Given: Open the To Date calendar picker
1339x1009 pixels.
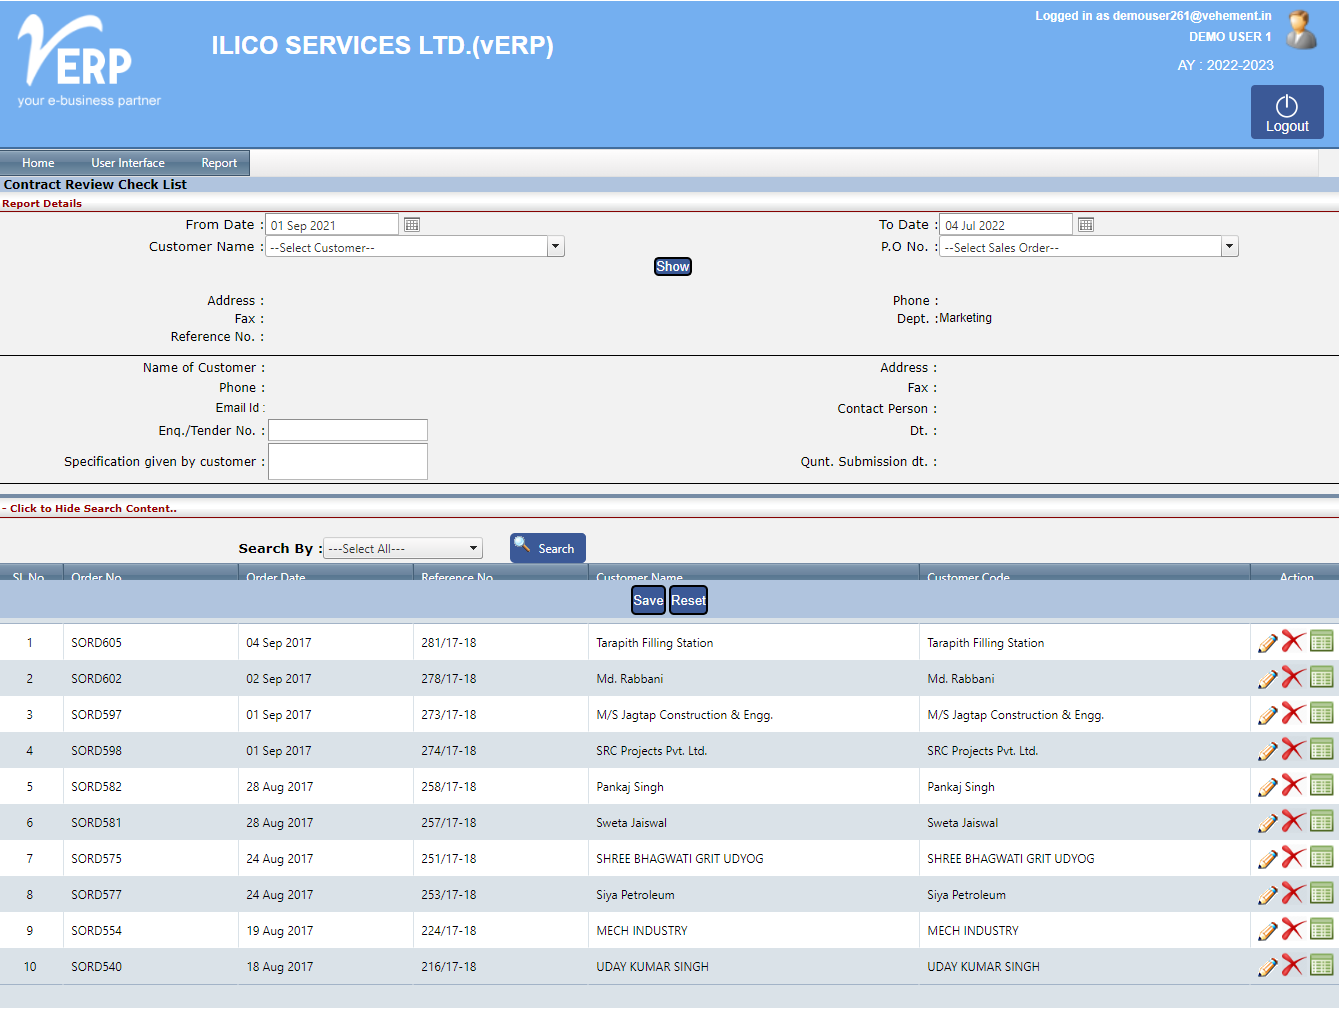Looking at the screenshot, I should 1086,225.
